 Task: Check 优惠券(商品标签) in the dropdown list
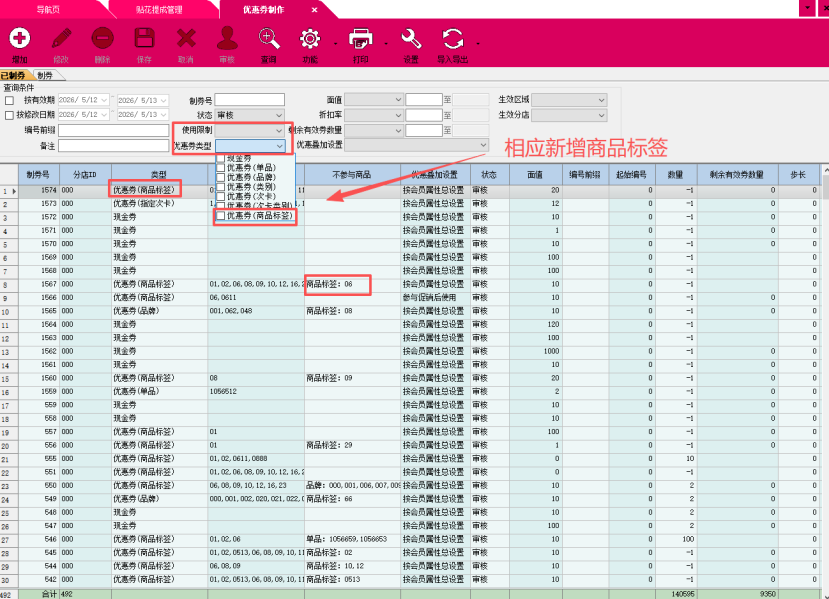tap(221, 216)
